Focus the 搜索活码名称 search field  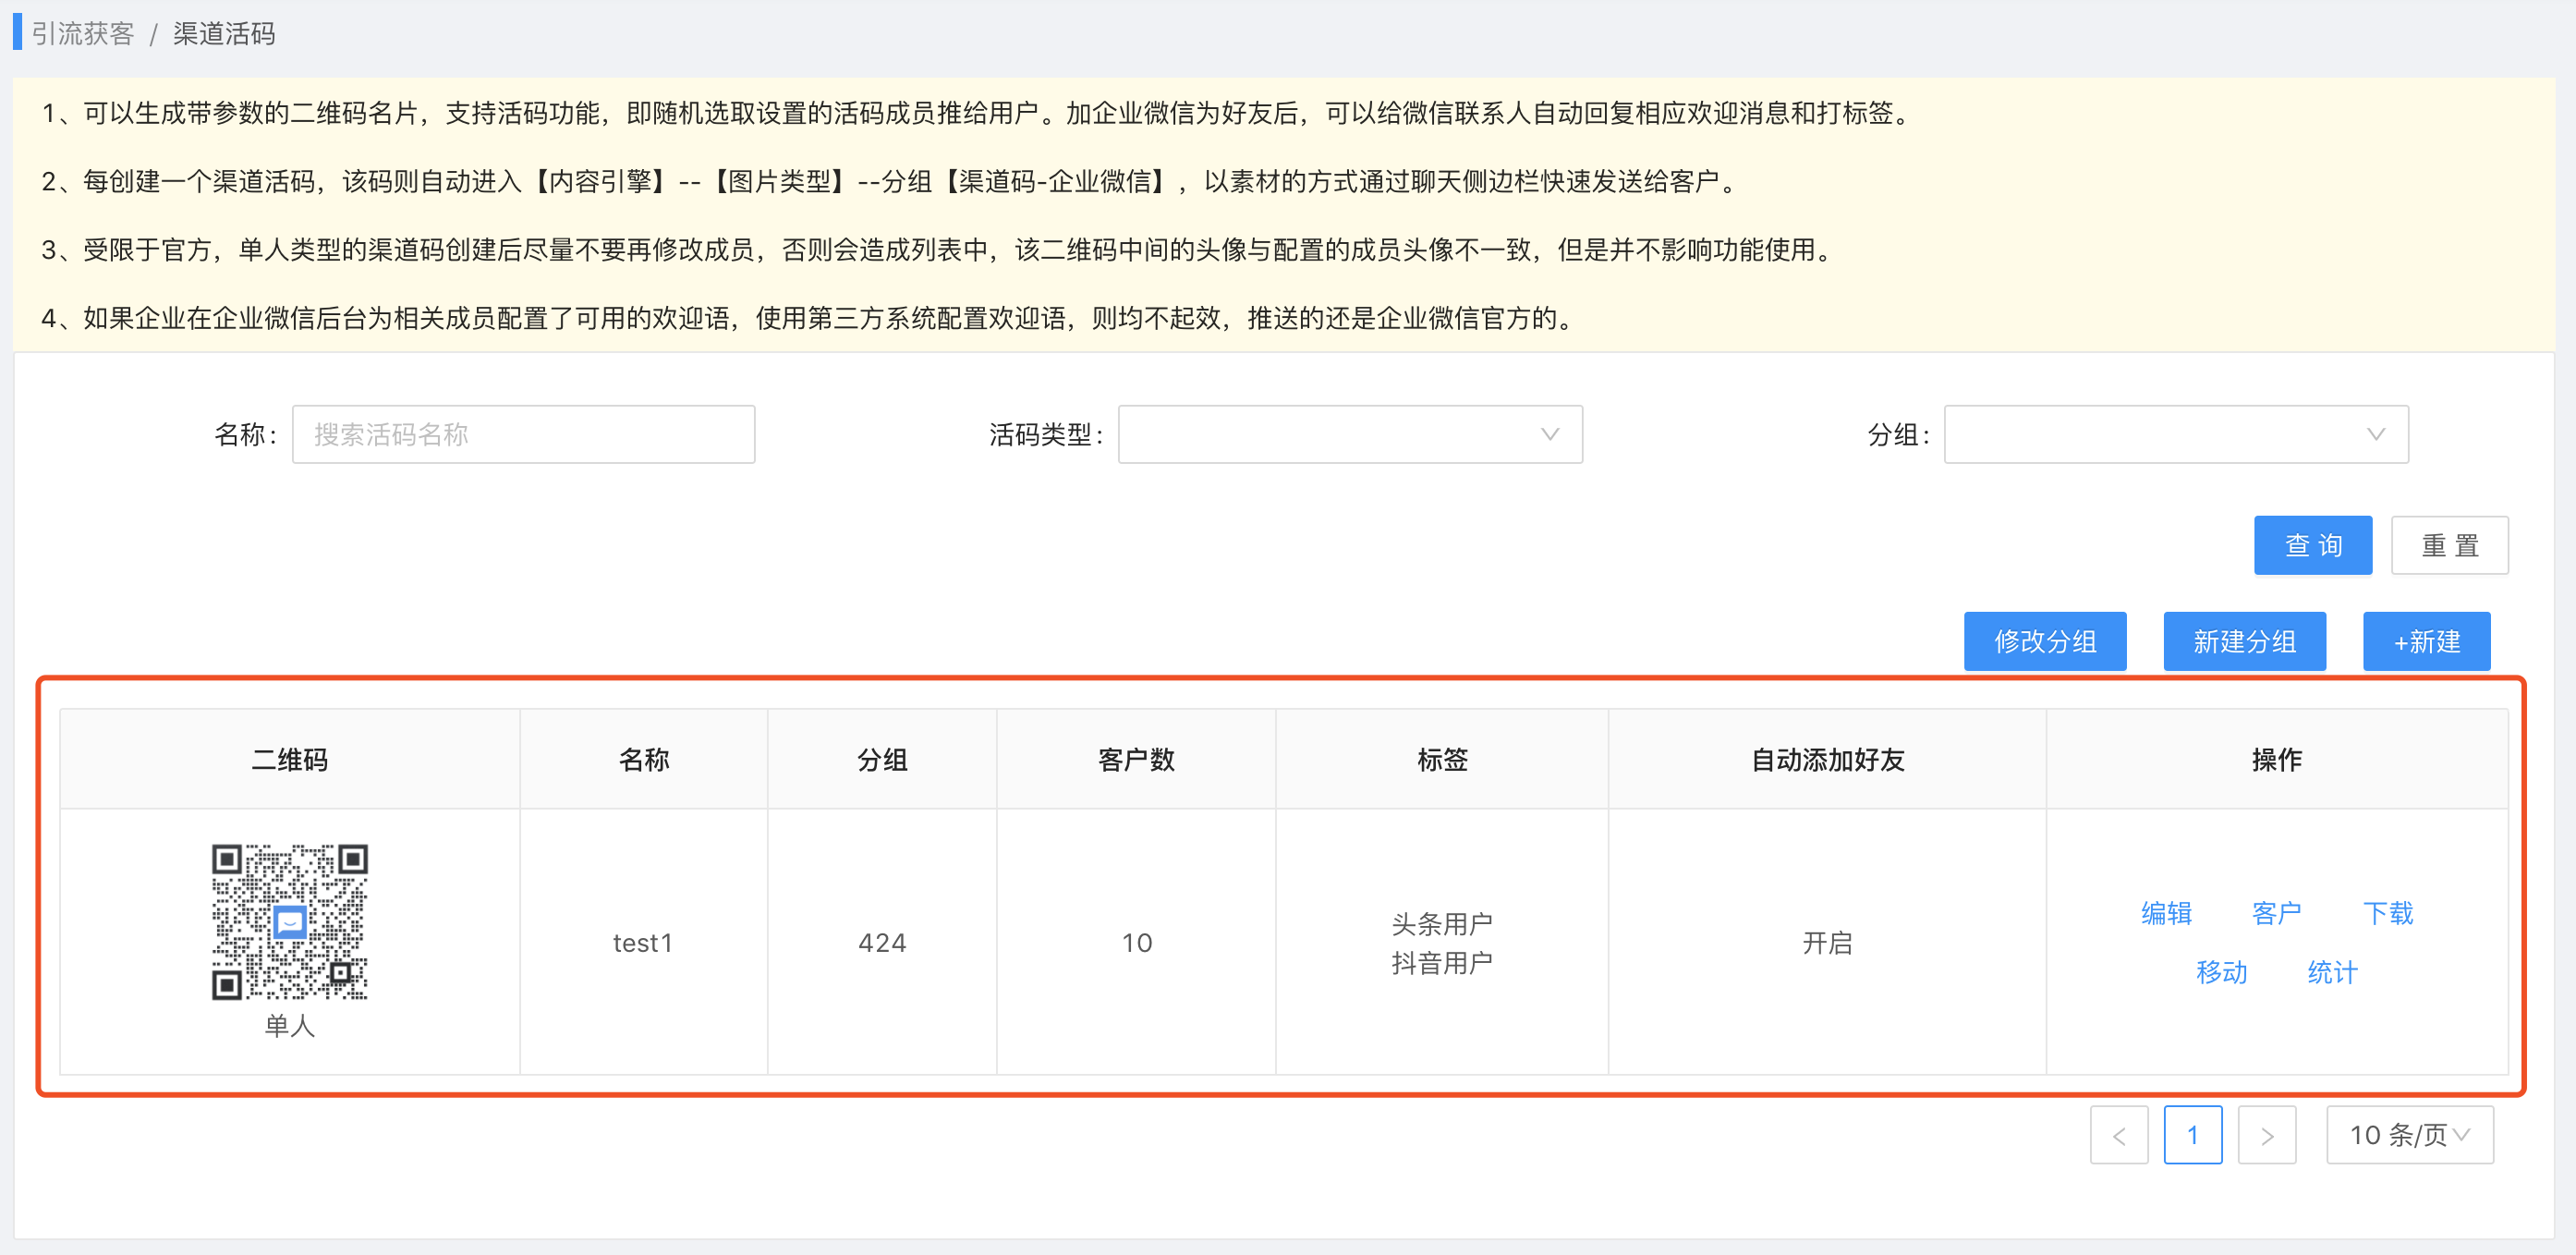point(523,434)
